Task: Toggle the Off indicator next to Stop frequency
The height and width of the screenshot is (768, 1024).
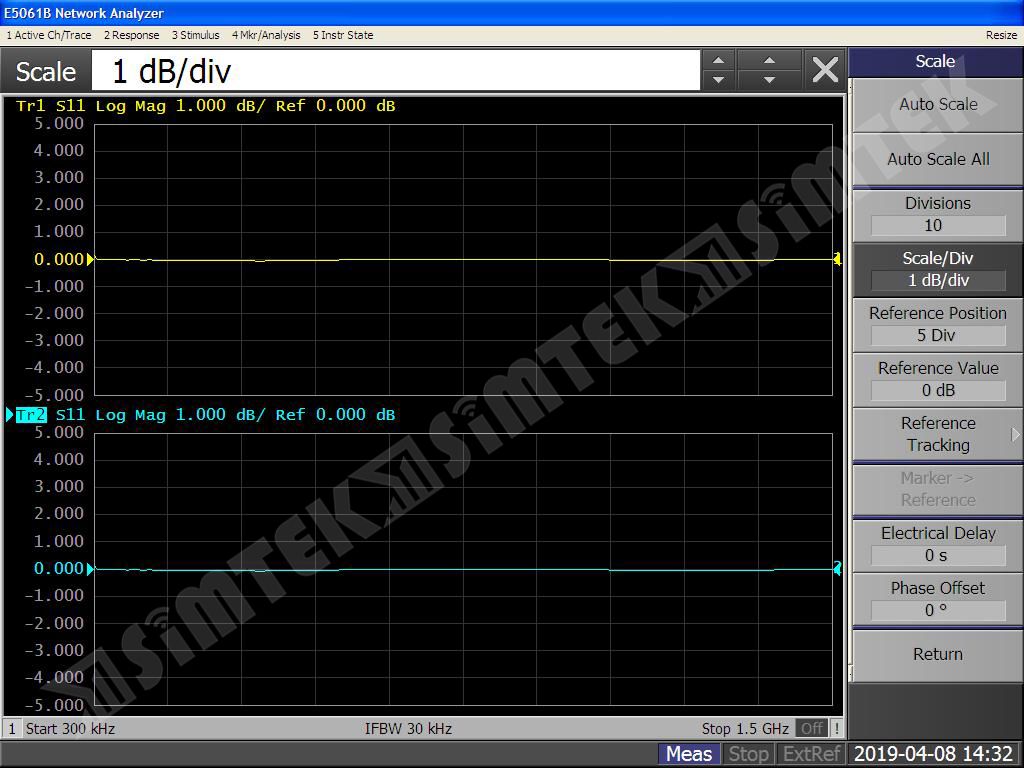Action: pyautogui.click(x=812, y=728)
